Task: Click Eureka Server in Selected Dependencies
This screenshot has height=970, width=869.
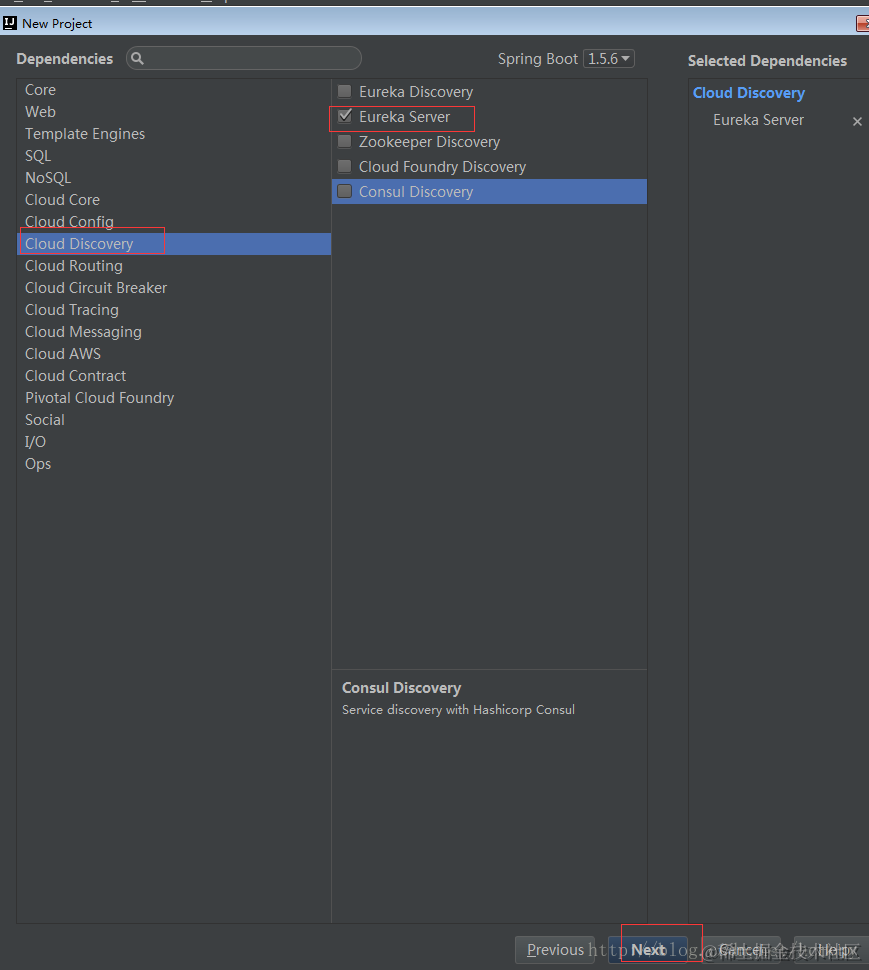Action: point(758,120)
